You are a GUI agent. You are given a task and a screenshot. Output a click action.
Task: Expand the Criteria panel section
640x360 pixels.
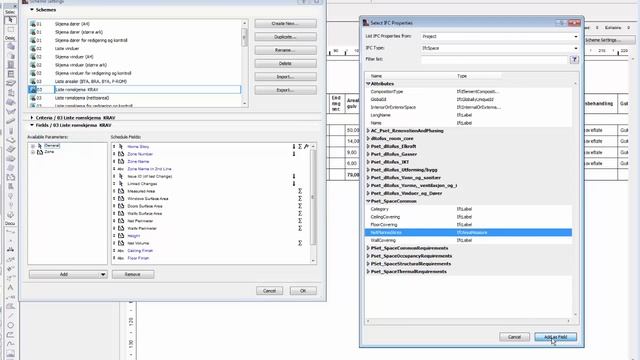pyautogui.click(x=32, y=118)
